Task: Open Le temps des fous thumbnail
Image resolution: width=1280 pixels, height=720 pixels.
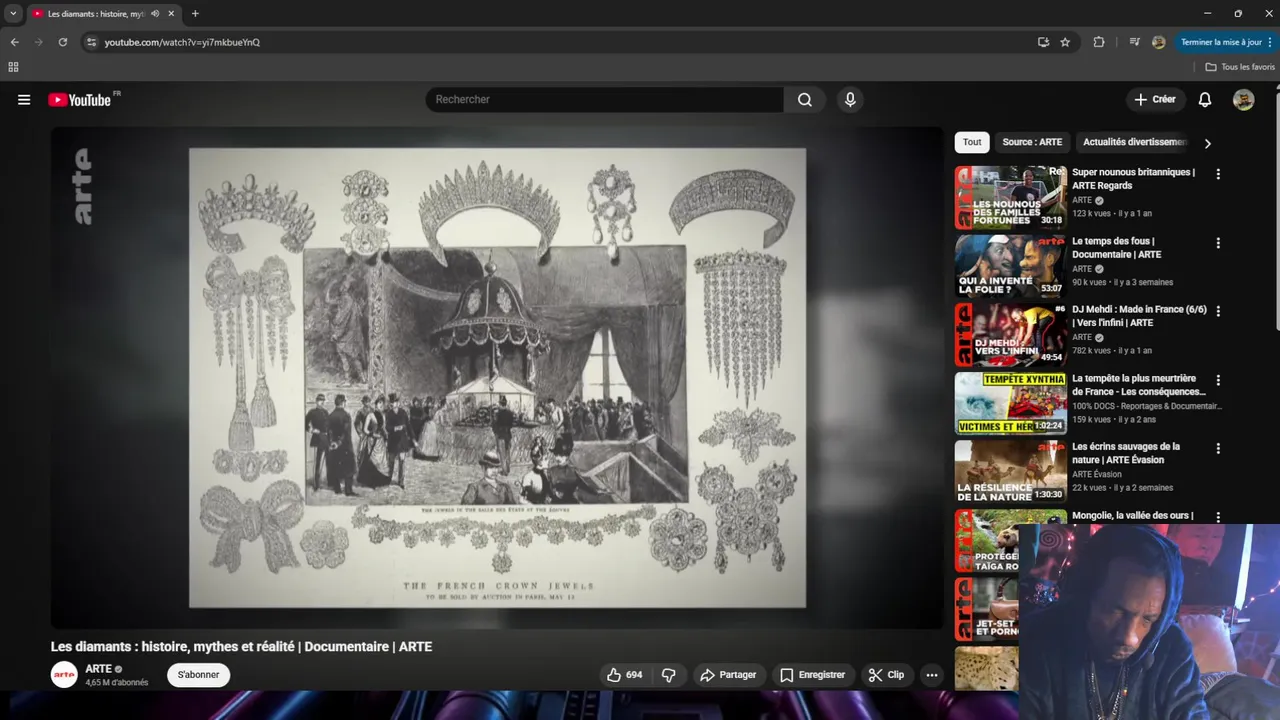Action: tap(1010, 266)
